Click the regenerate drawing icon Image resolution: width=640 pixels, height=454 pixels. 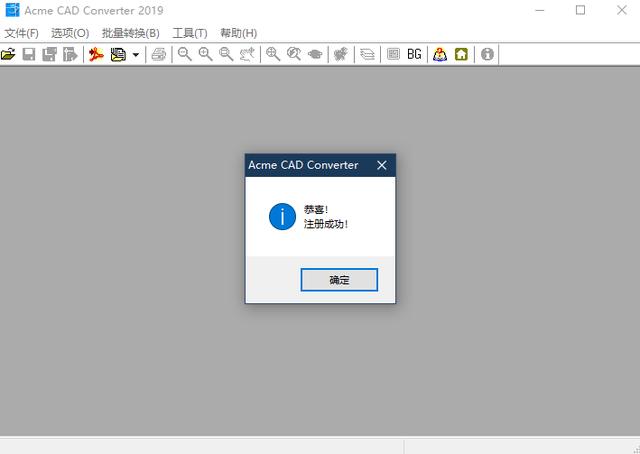point(341,54)
